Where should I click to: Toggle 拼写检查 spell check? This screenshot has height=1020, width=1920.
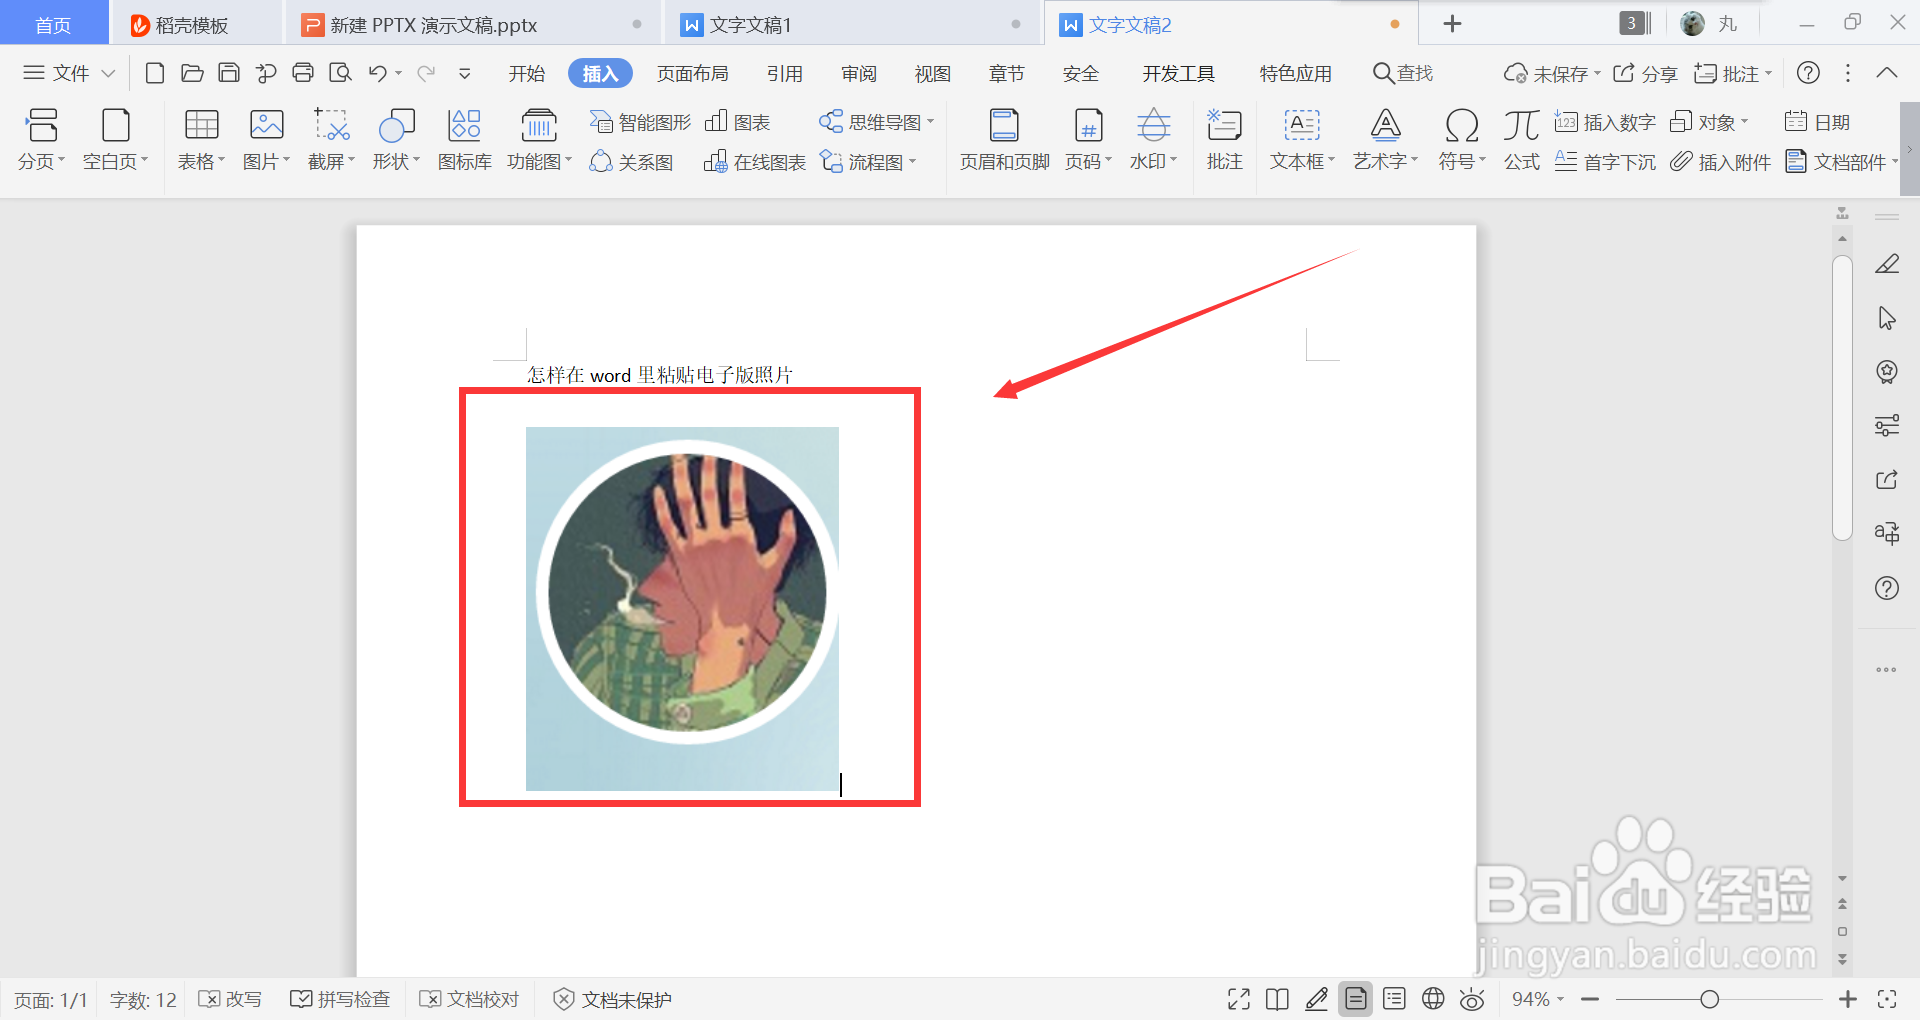click(340, 999)
